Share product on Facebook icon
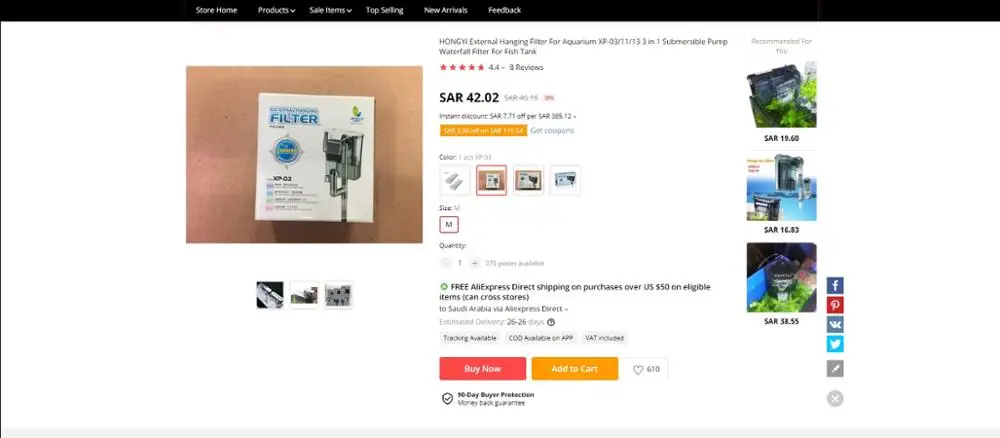 tap(835, 286)
